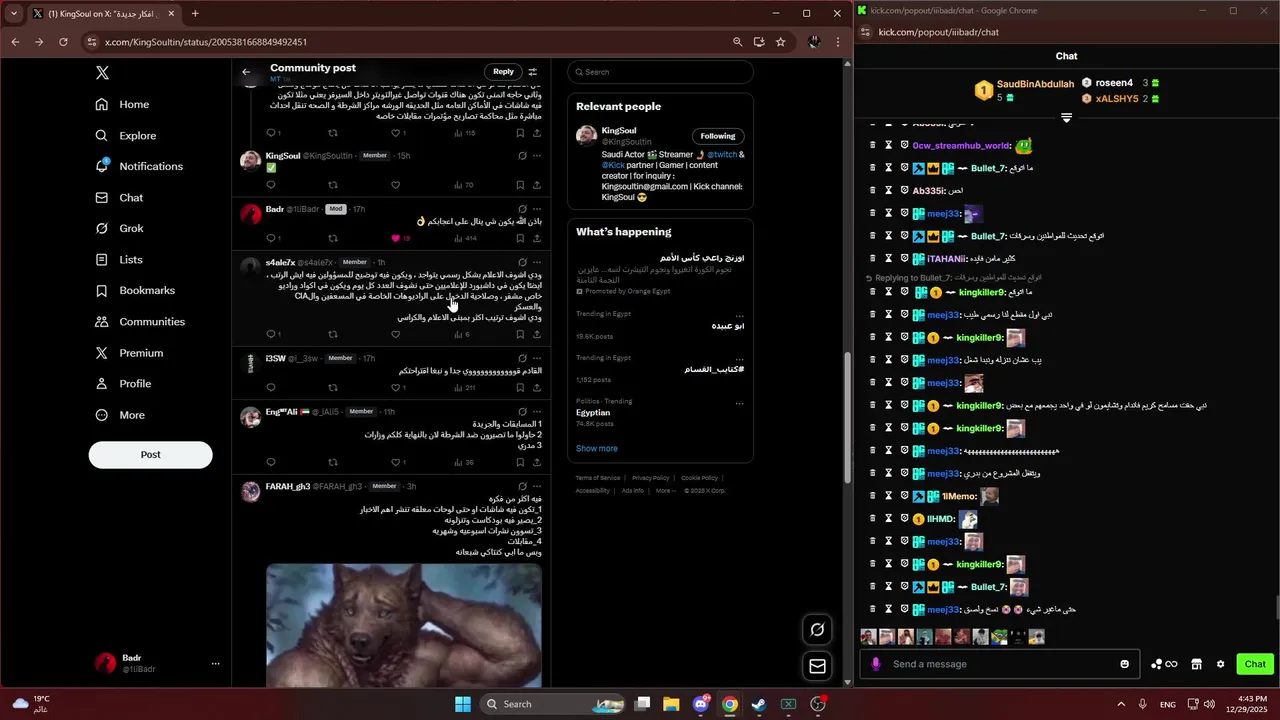Click Grok icon on KingSoul's reply
1280x720 pixels.
[522, 156]
